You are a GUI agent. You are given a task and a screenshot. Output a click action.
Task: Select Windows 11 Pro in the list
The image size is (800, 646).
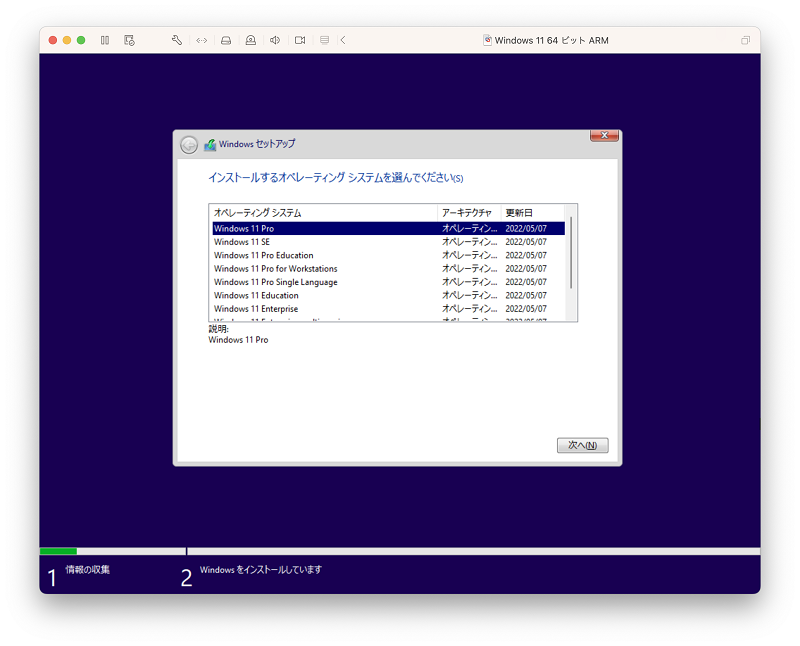coord(388,229)
